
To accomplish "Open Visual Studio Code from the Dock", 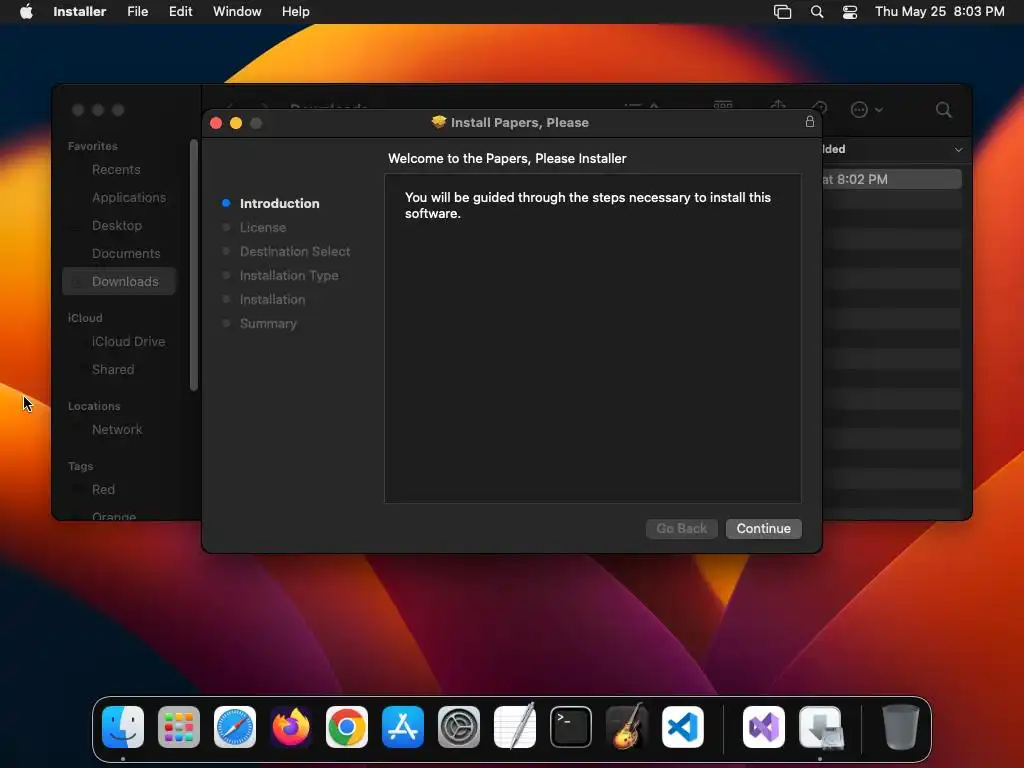I will pos(682,726).
